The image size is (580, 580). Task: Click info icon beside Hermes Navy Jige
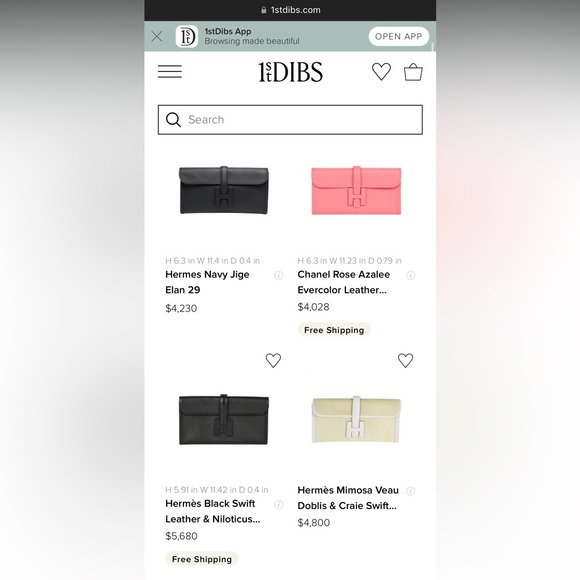(x=279, y=275)
